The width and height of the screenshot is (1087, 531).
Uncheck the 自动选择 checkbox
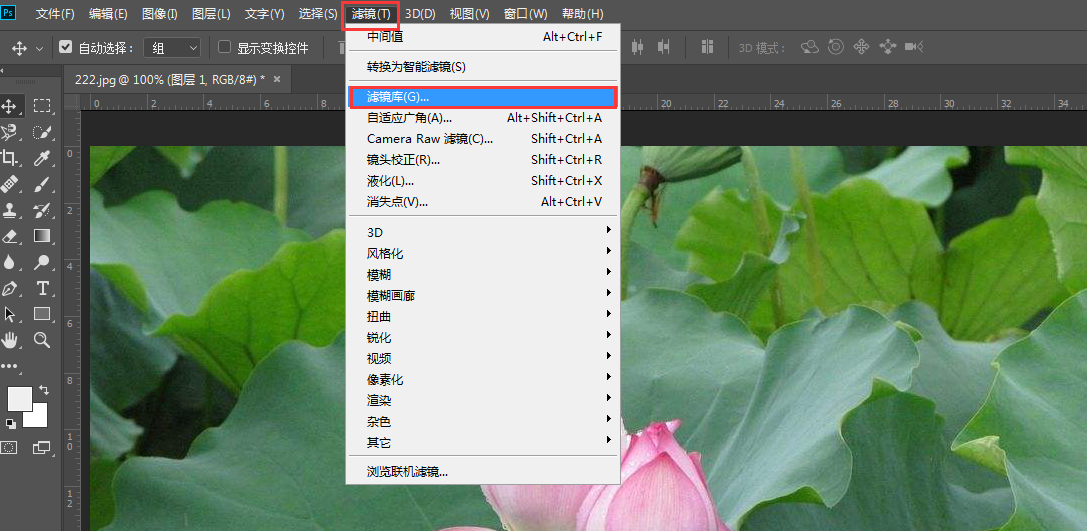click(x=65, y=47)
